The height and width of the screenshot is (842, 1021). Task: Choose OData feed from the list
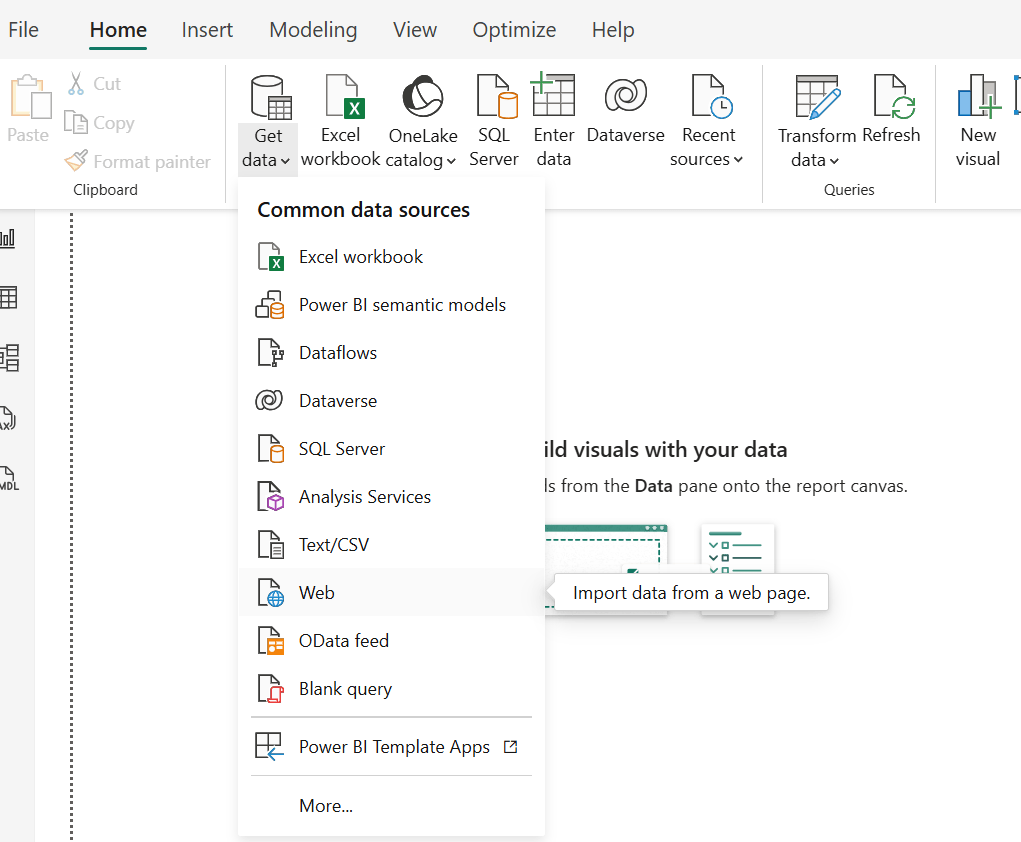[x=391, y=641]
